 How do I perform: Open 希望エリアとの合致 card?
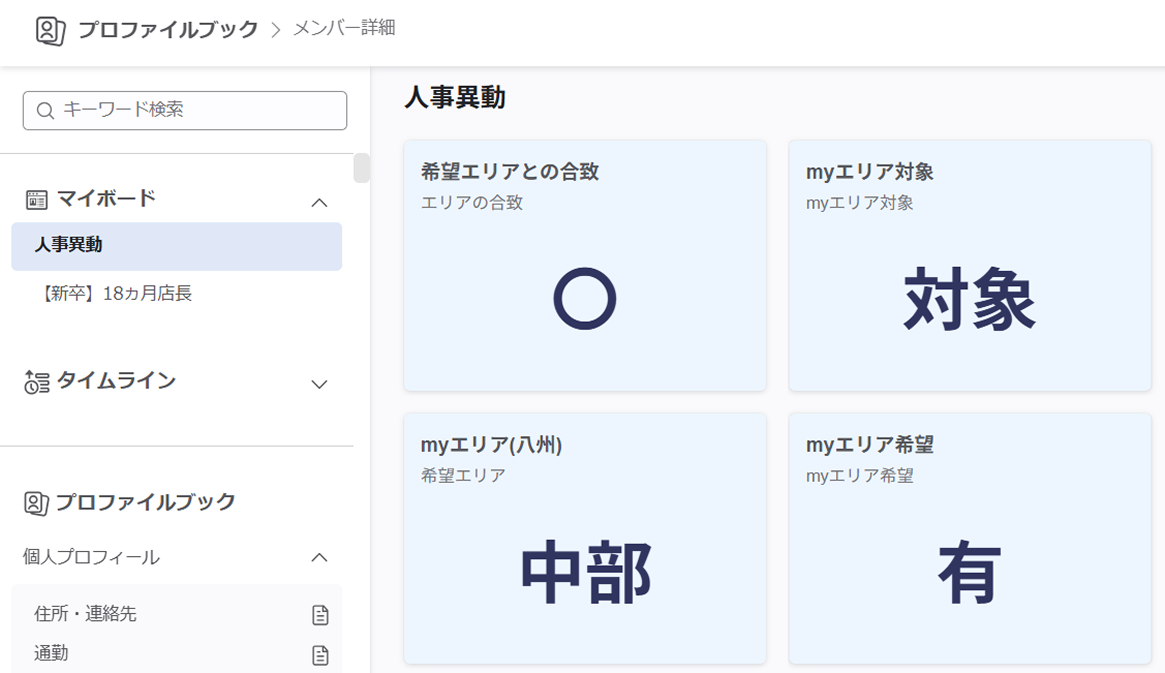(585, 265)
